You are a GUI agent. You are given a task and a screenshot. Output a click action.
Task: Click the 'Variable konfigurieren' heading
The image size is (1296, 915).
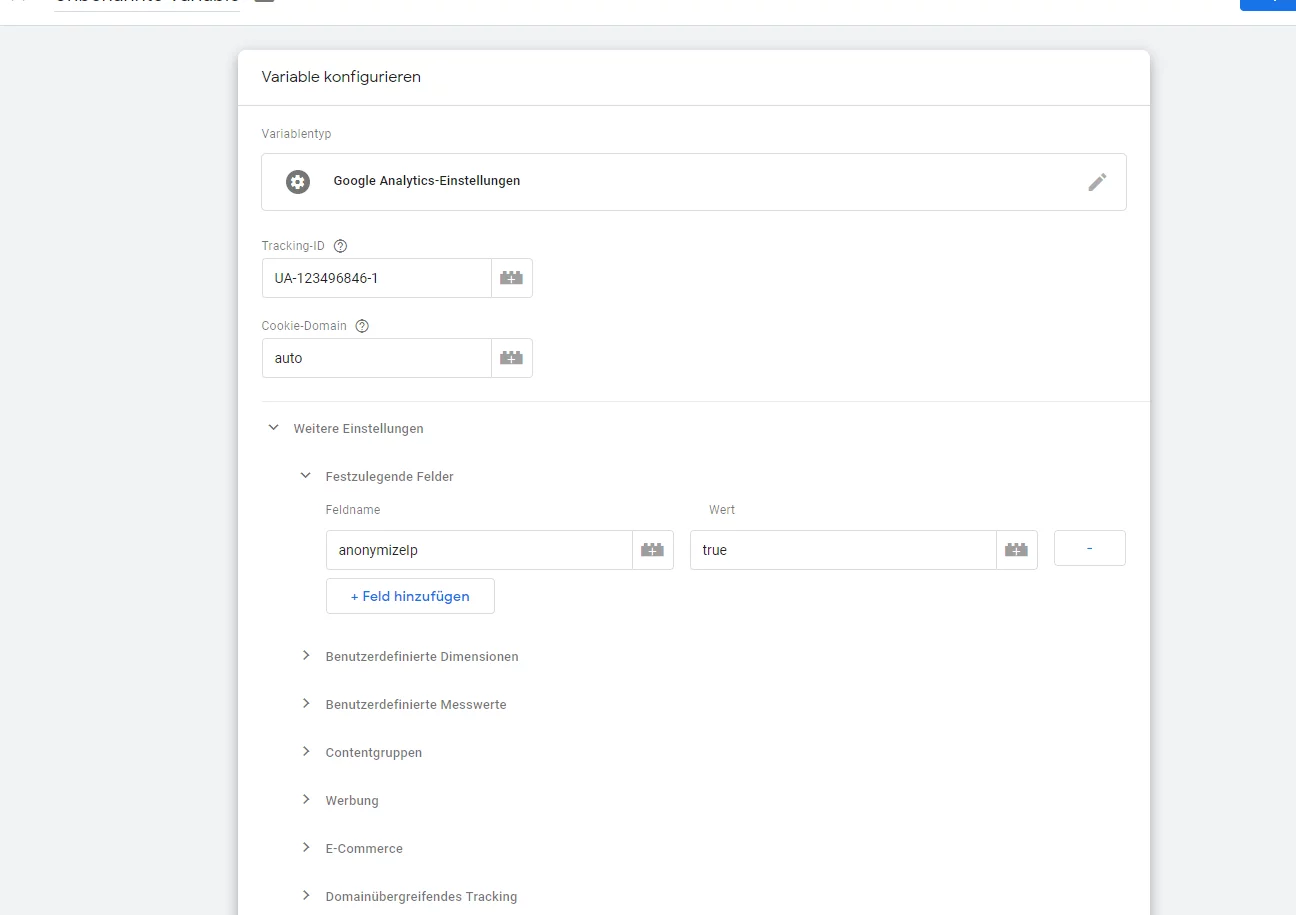(341, 77)
